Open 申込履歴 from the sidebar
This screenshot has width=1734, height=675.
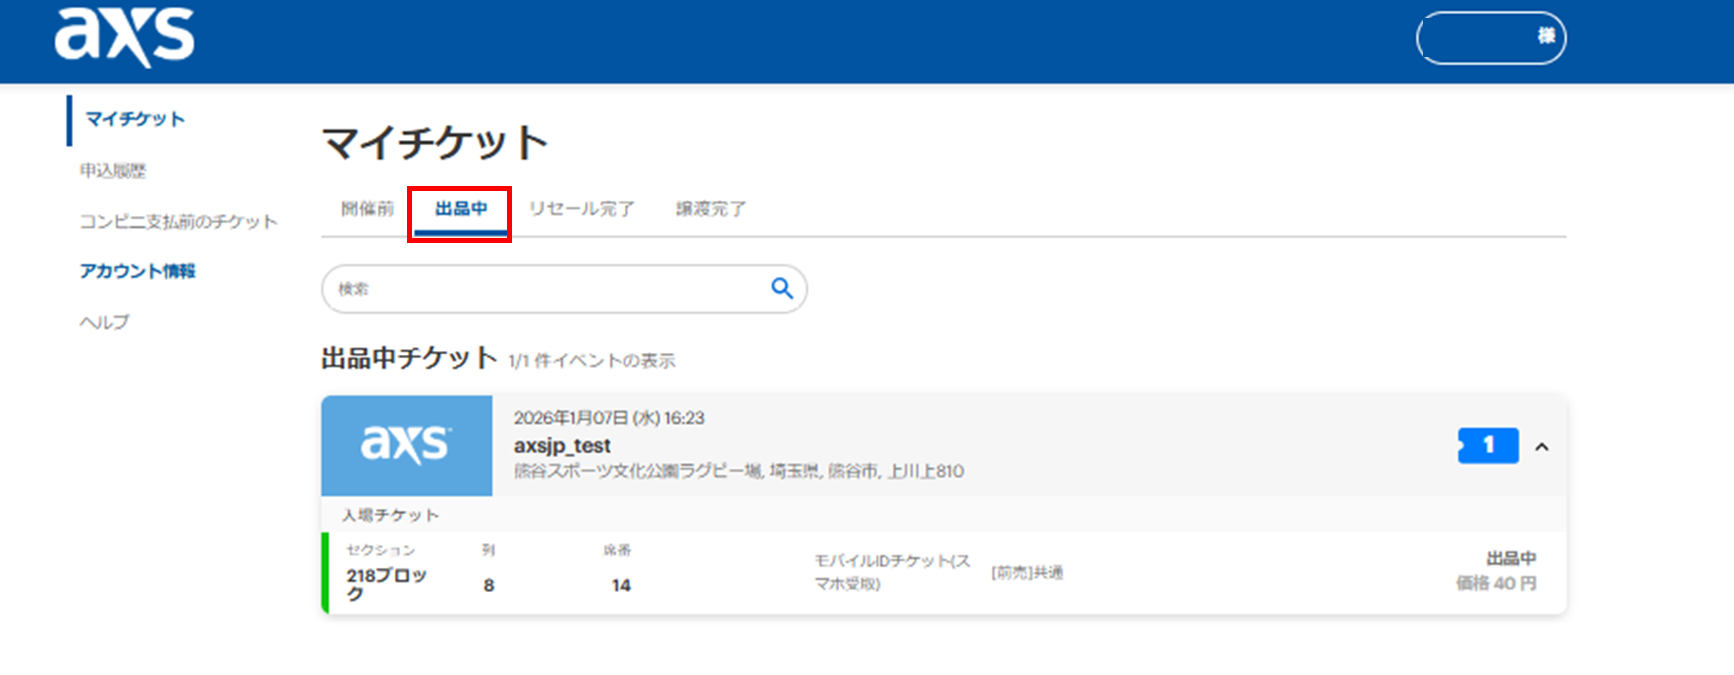point(113,171)
